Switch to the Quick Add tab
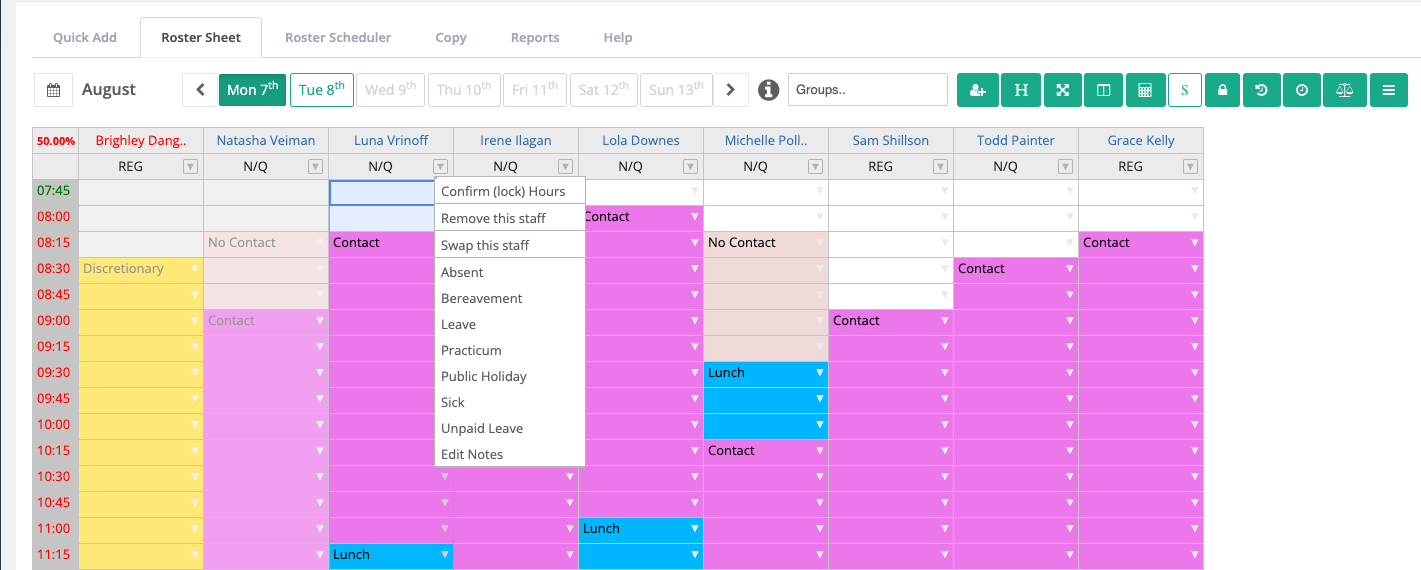The width and height of the screenshot is (1421, 570). [x=85, y=38]
